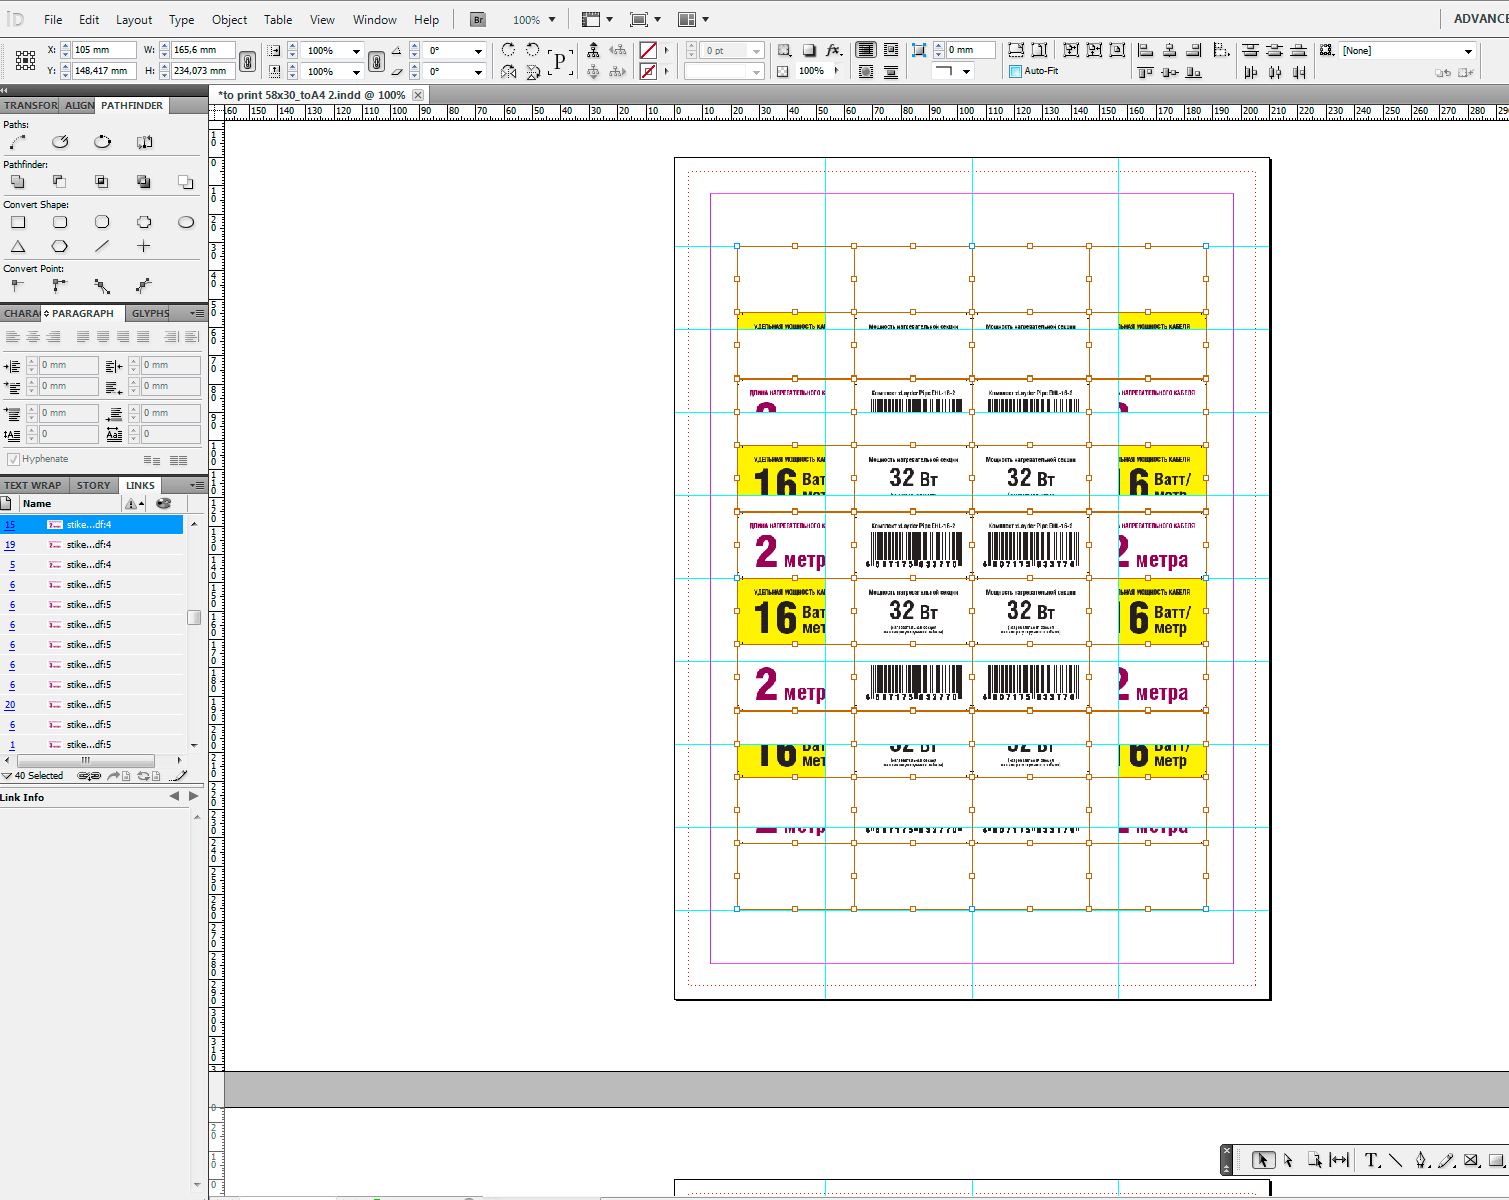Click Relink icon in Links panel
Image resolution: width=1509 pixels, height=1200 pixels.
(x=89, y=776)
